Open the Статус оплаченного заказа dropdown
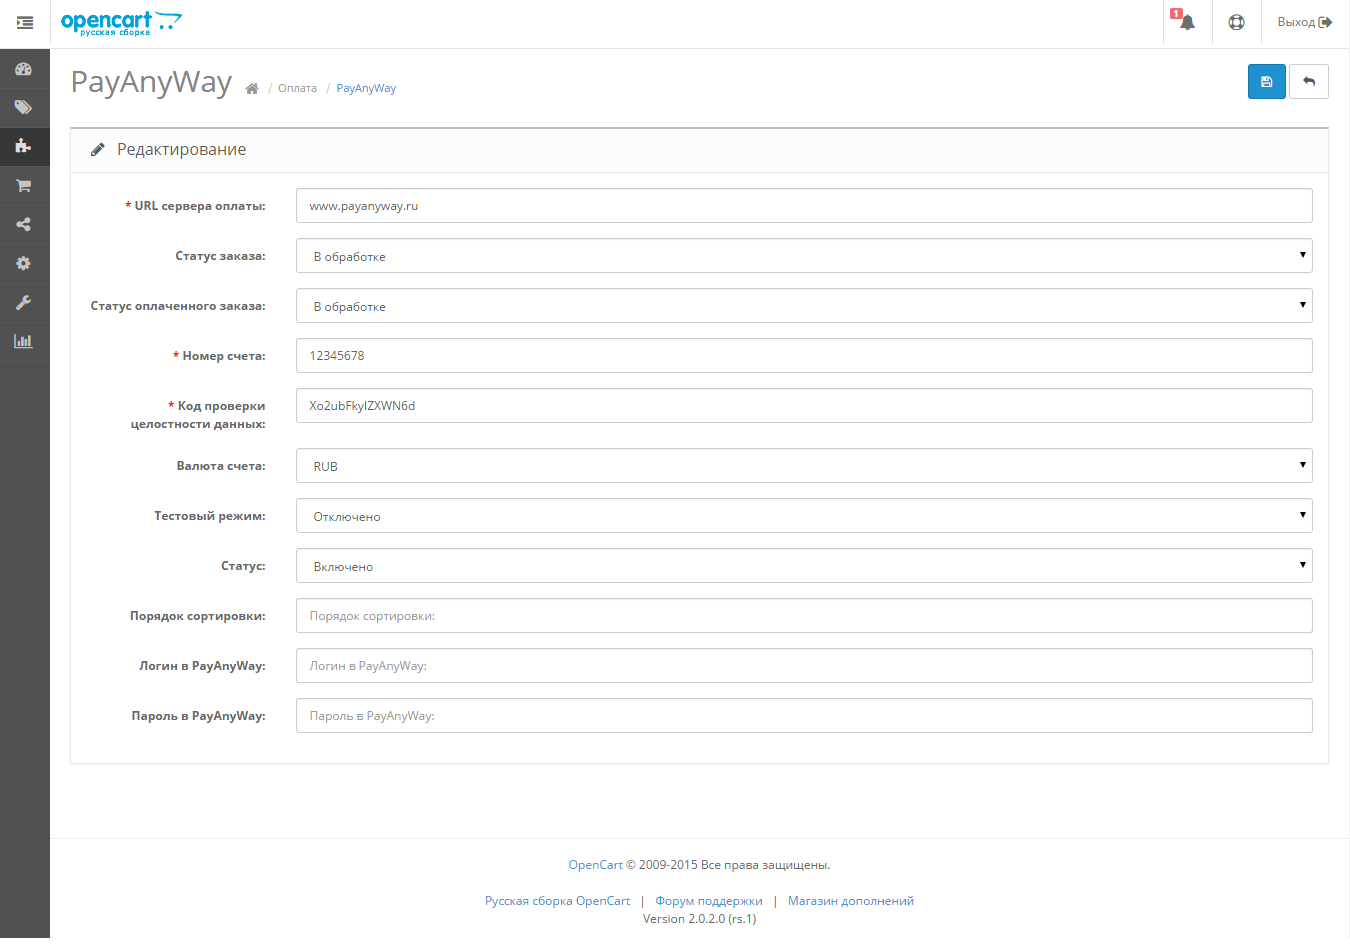Screen dimensions: 1350x945 [804, 306]
